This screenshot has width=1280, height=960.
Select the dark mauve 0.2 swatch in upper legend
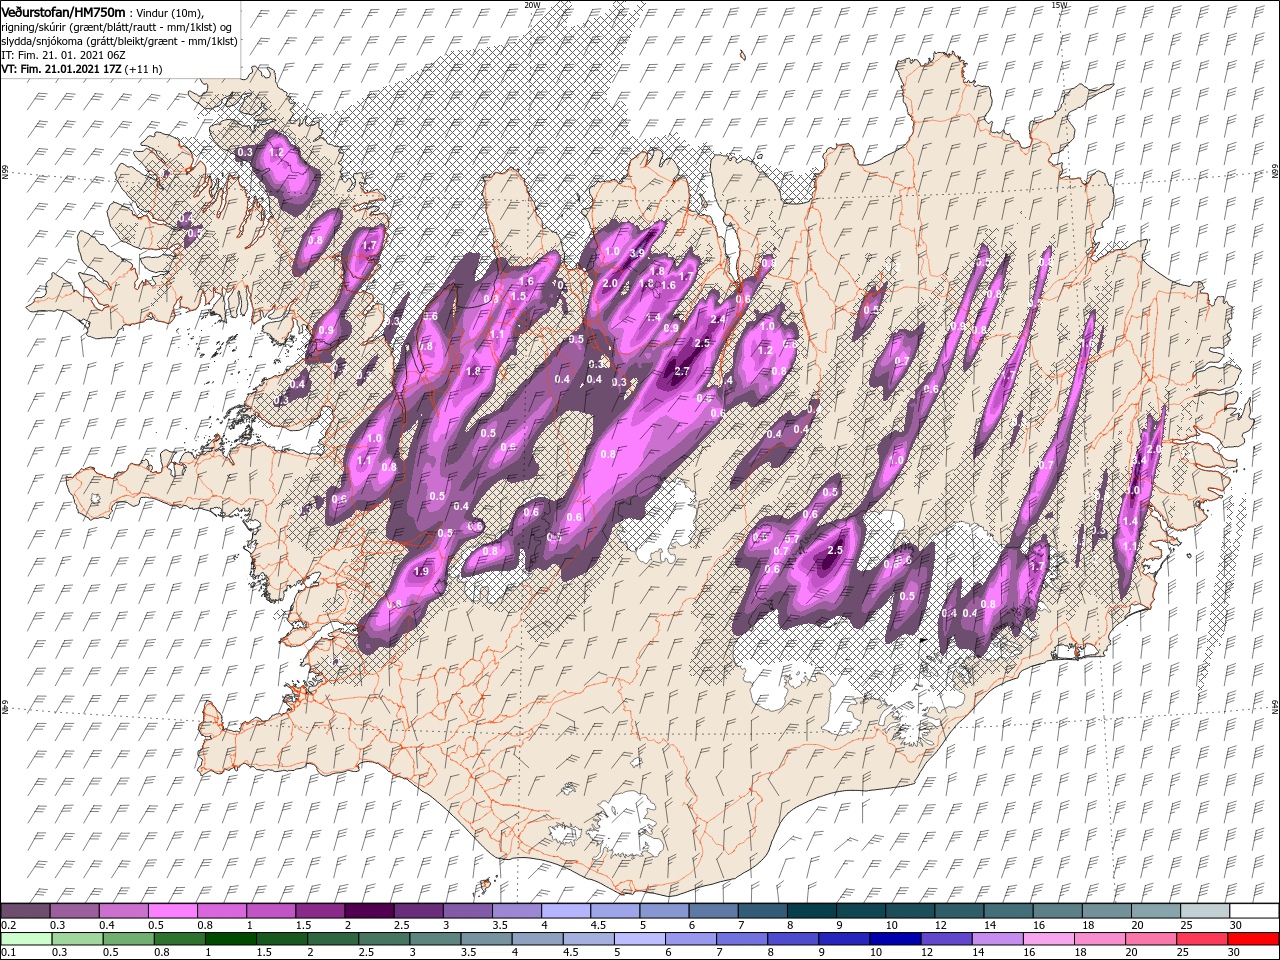click(25, 911)
